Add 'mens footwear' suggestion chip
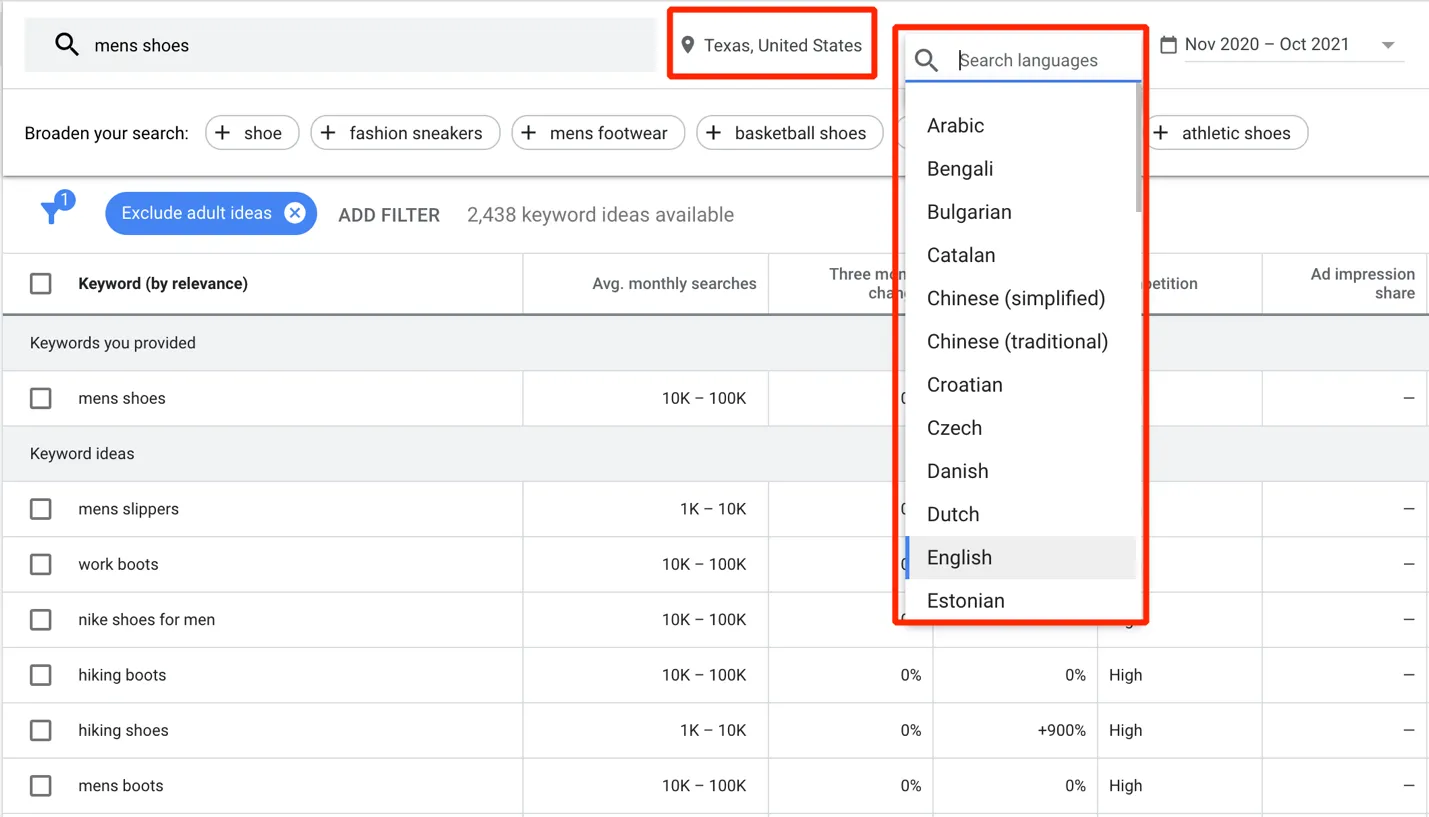The height and width of the screenshot is (817, 1429). [598, 133]
